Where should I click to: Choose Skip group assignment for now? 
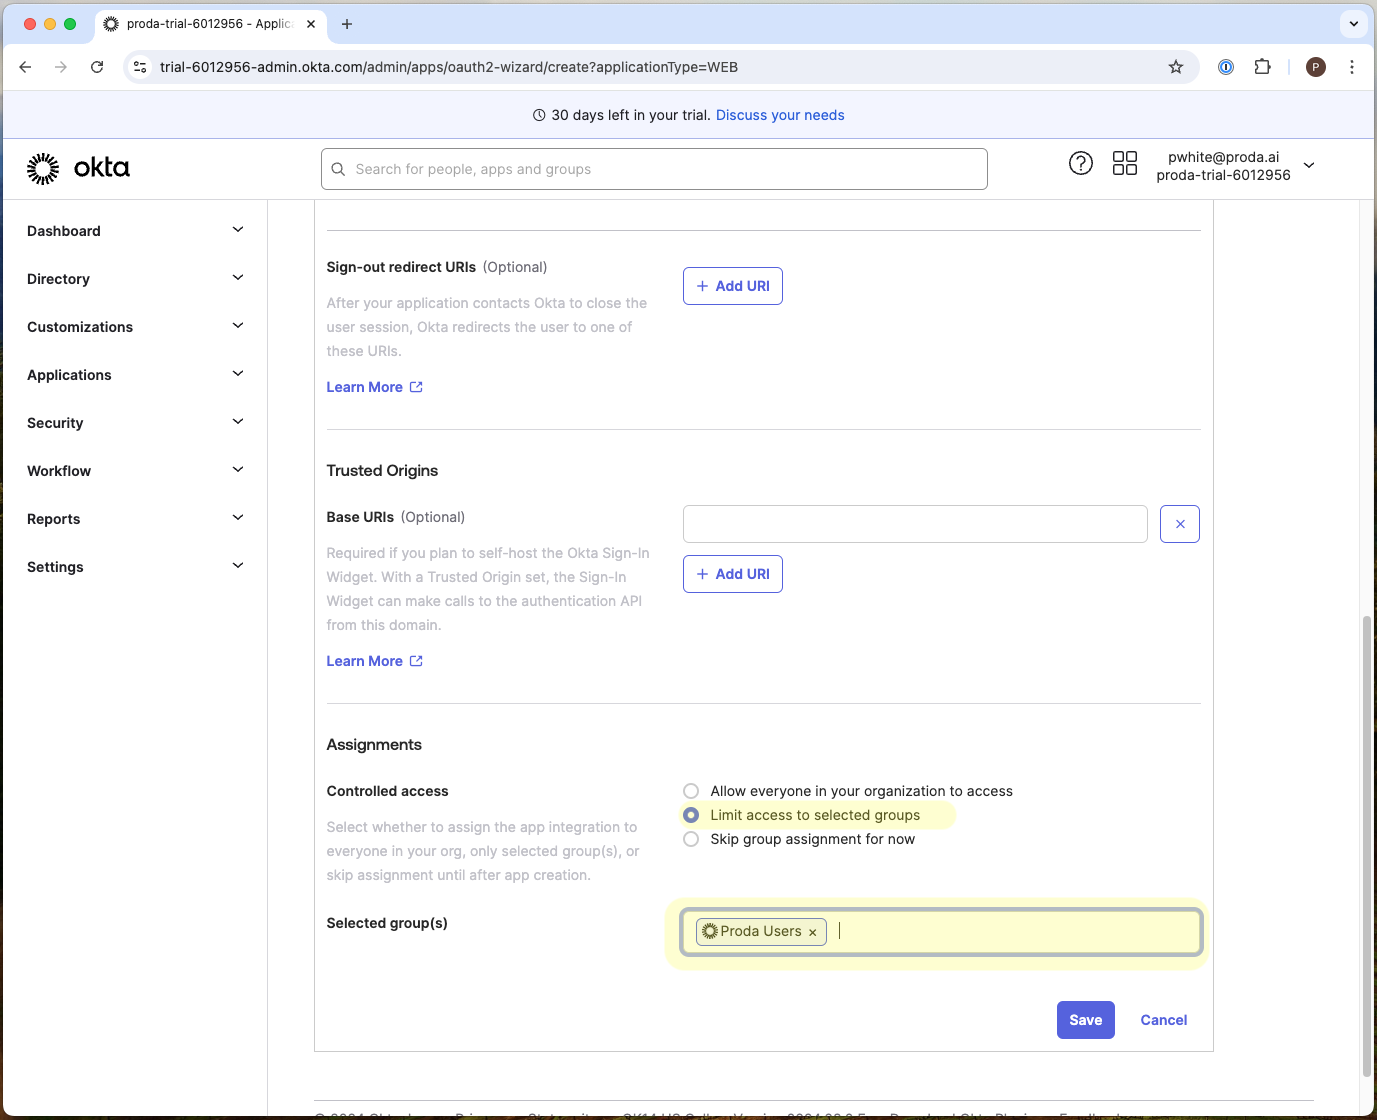tap(691, 839)
